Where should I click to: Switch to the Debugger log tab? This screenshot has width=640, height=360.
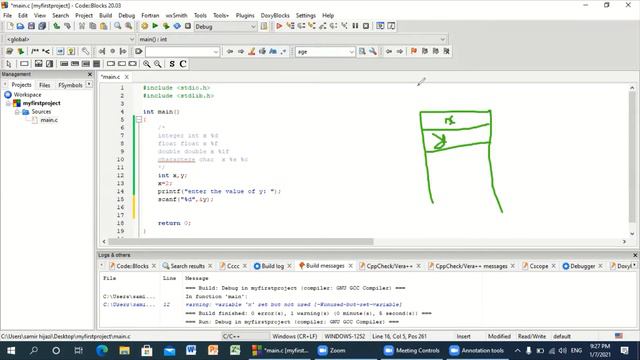tap(579, 266)
